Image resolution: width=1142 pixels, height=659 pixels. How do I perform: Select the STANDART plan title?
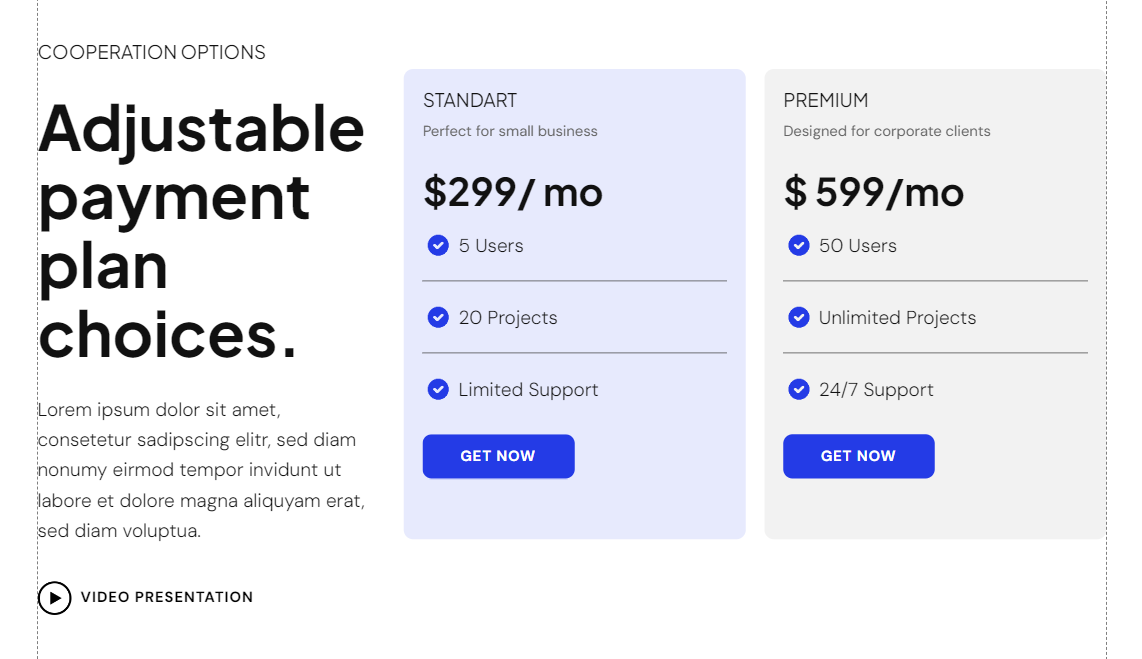click(470, 101)
